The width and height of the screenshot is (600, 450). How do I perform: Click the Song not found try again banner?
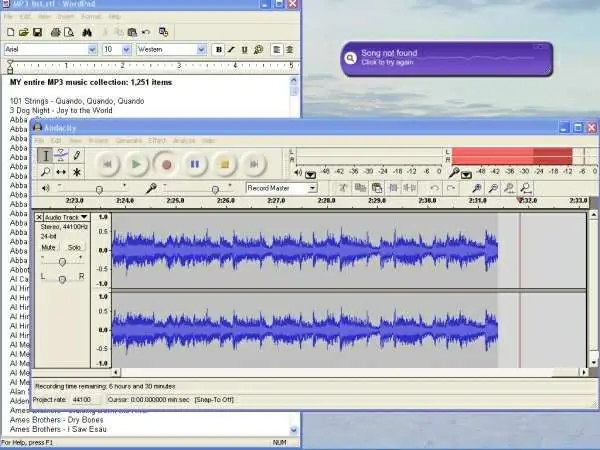click(447, 59)
